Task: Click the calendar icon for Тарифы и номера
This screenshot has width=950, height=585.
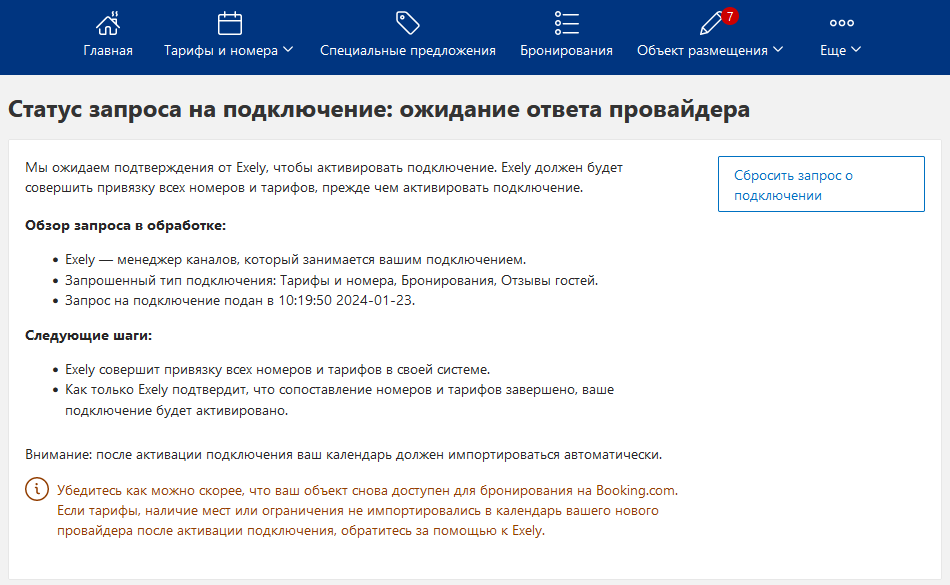Action: (x=230, y=24)
